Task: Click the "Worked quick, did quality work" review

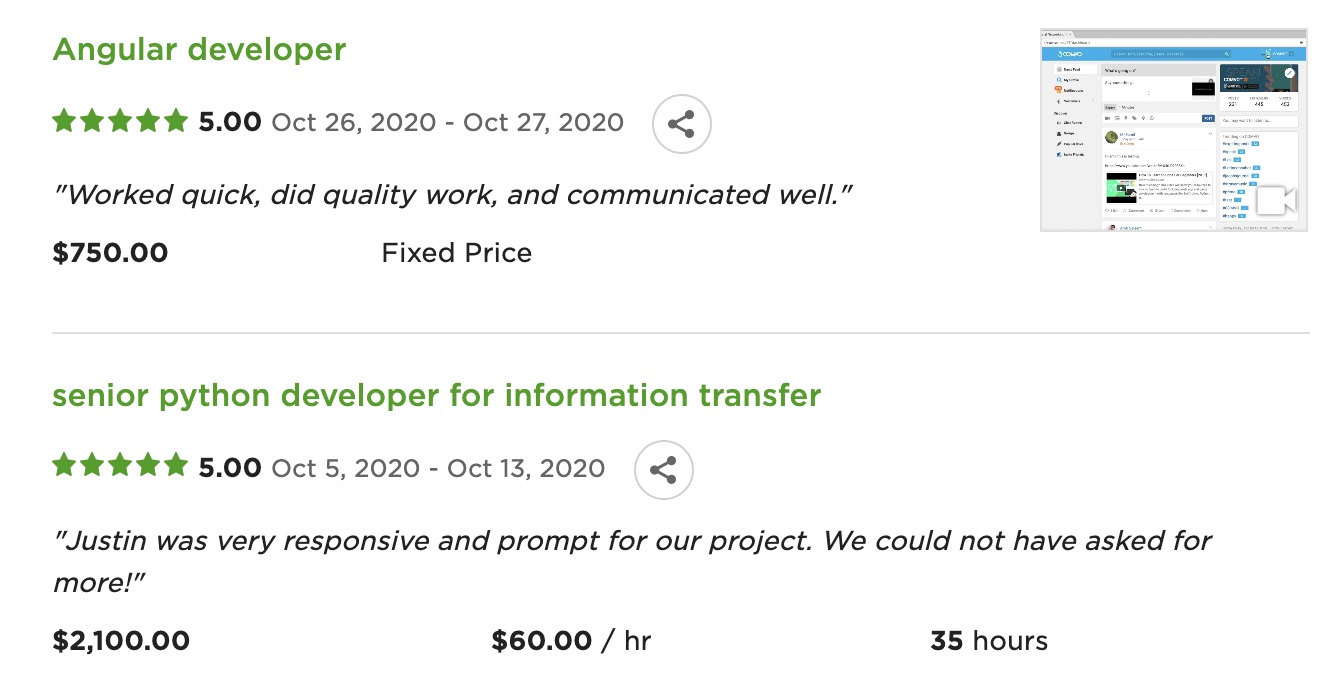Action: pyautogui.click(x=452, y=194)
